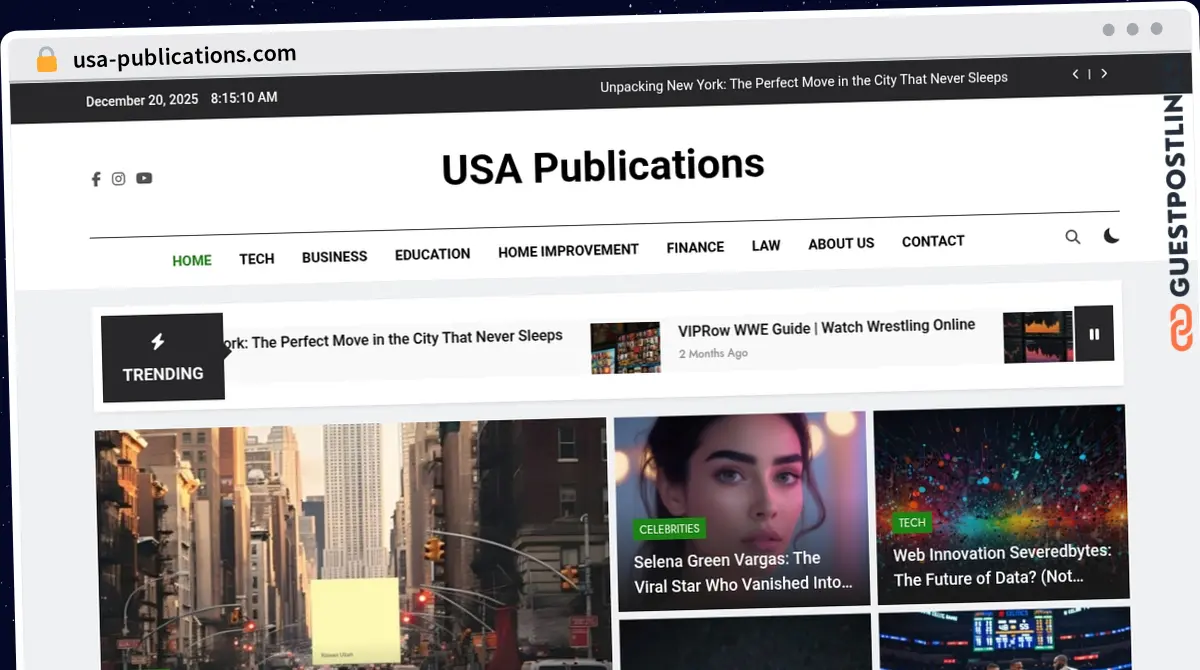
Task: Toggle dark mode moon icon
Action: 1111,236
